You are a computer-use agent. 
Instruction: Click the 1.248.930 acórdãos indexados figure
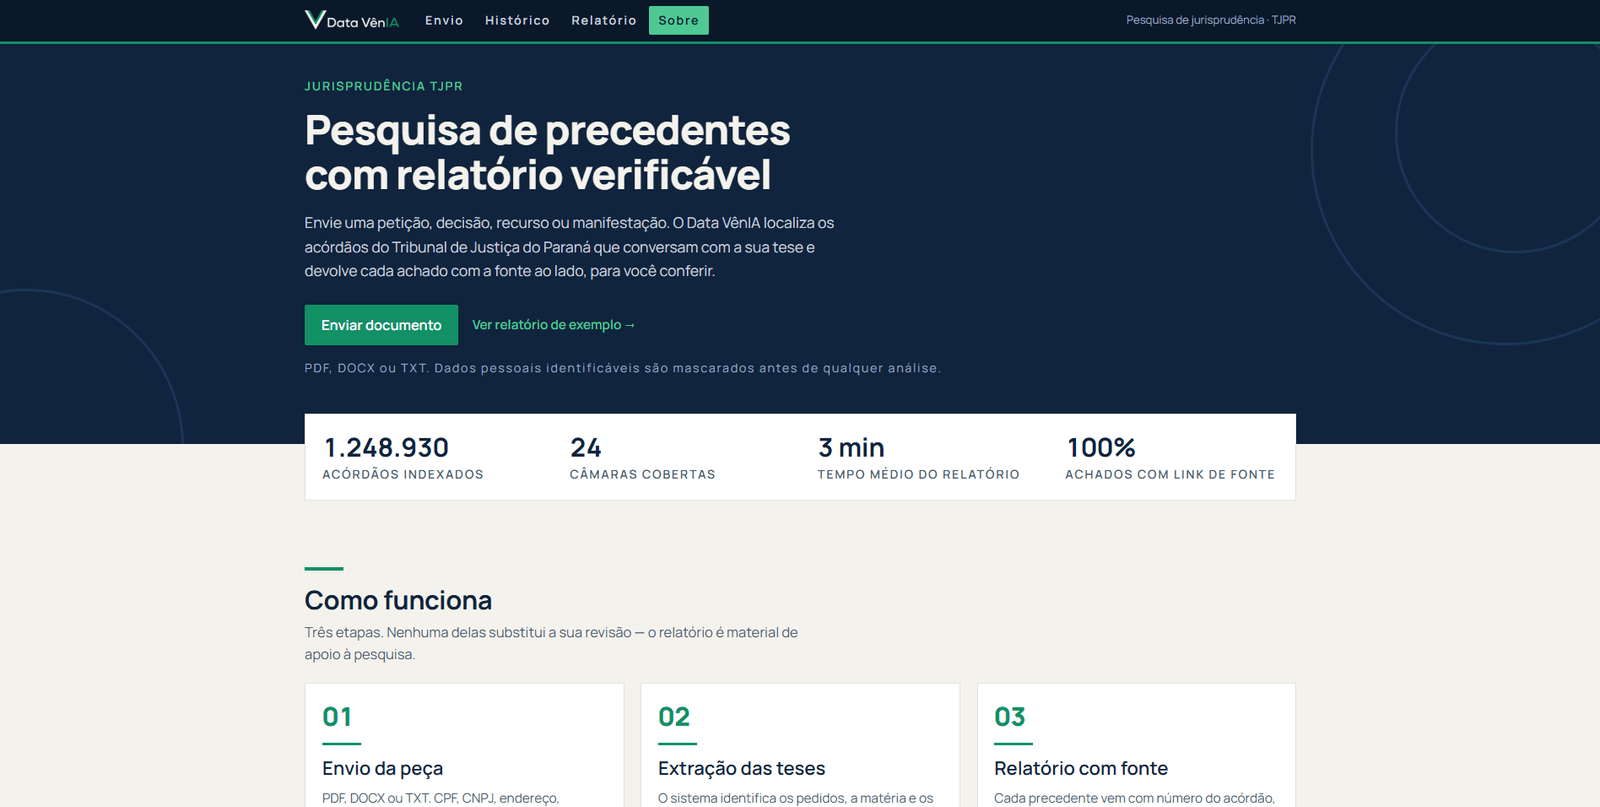click(x=403, y=457)
